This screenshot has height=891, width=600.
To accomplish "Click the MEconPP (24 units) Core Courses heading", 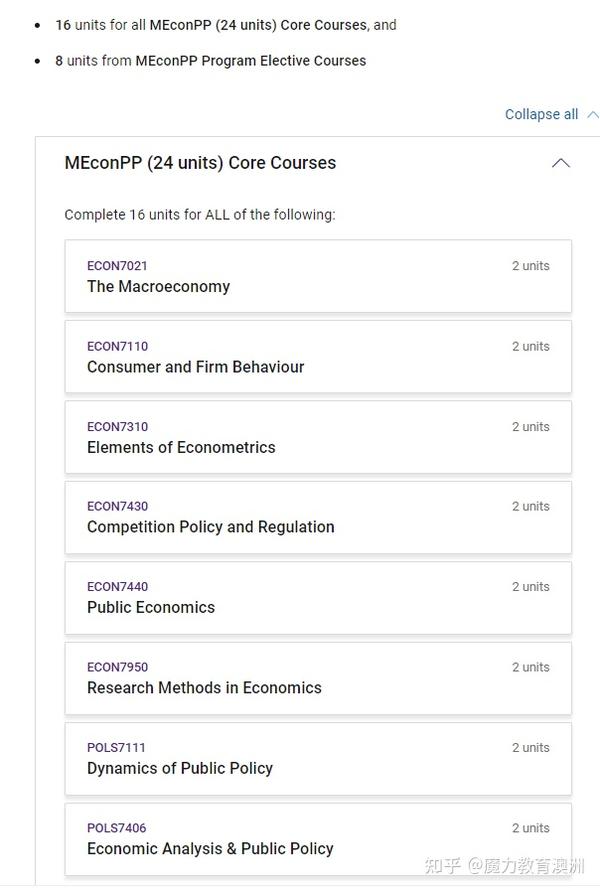I will [x=201, y=163].
